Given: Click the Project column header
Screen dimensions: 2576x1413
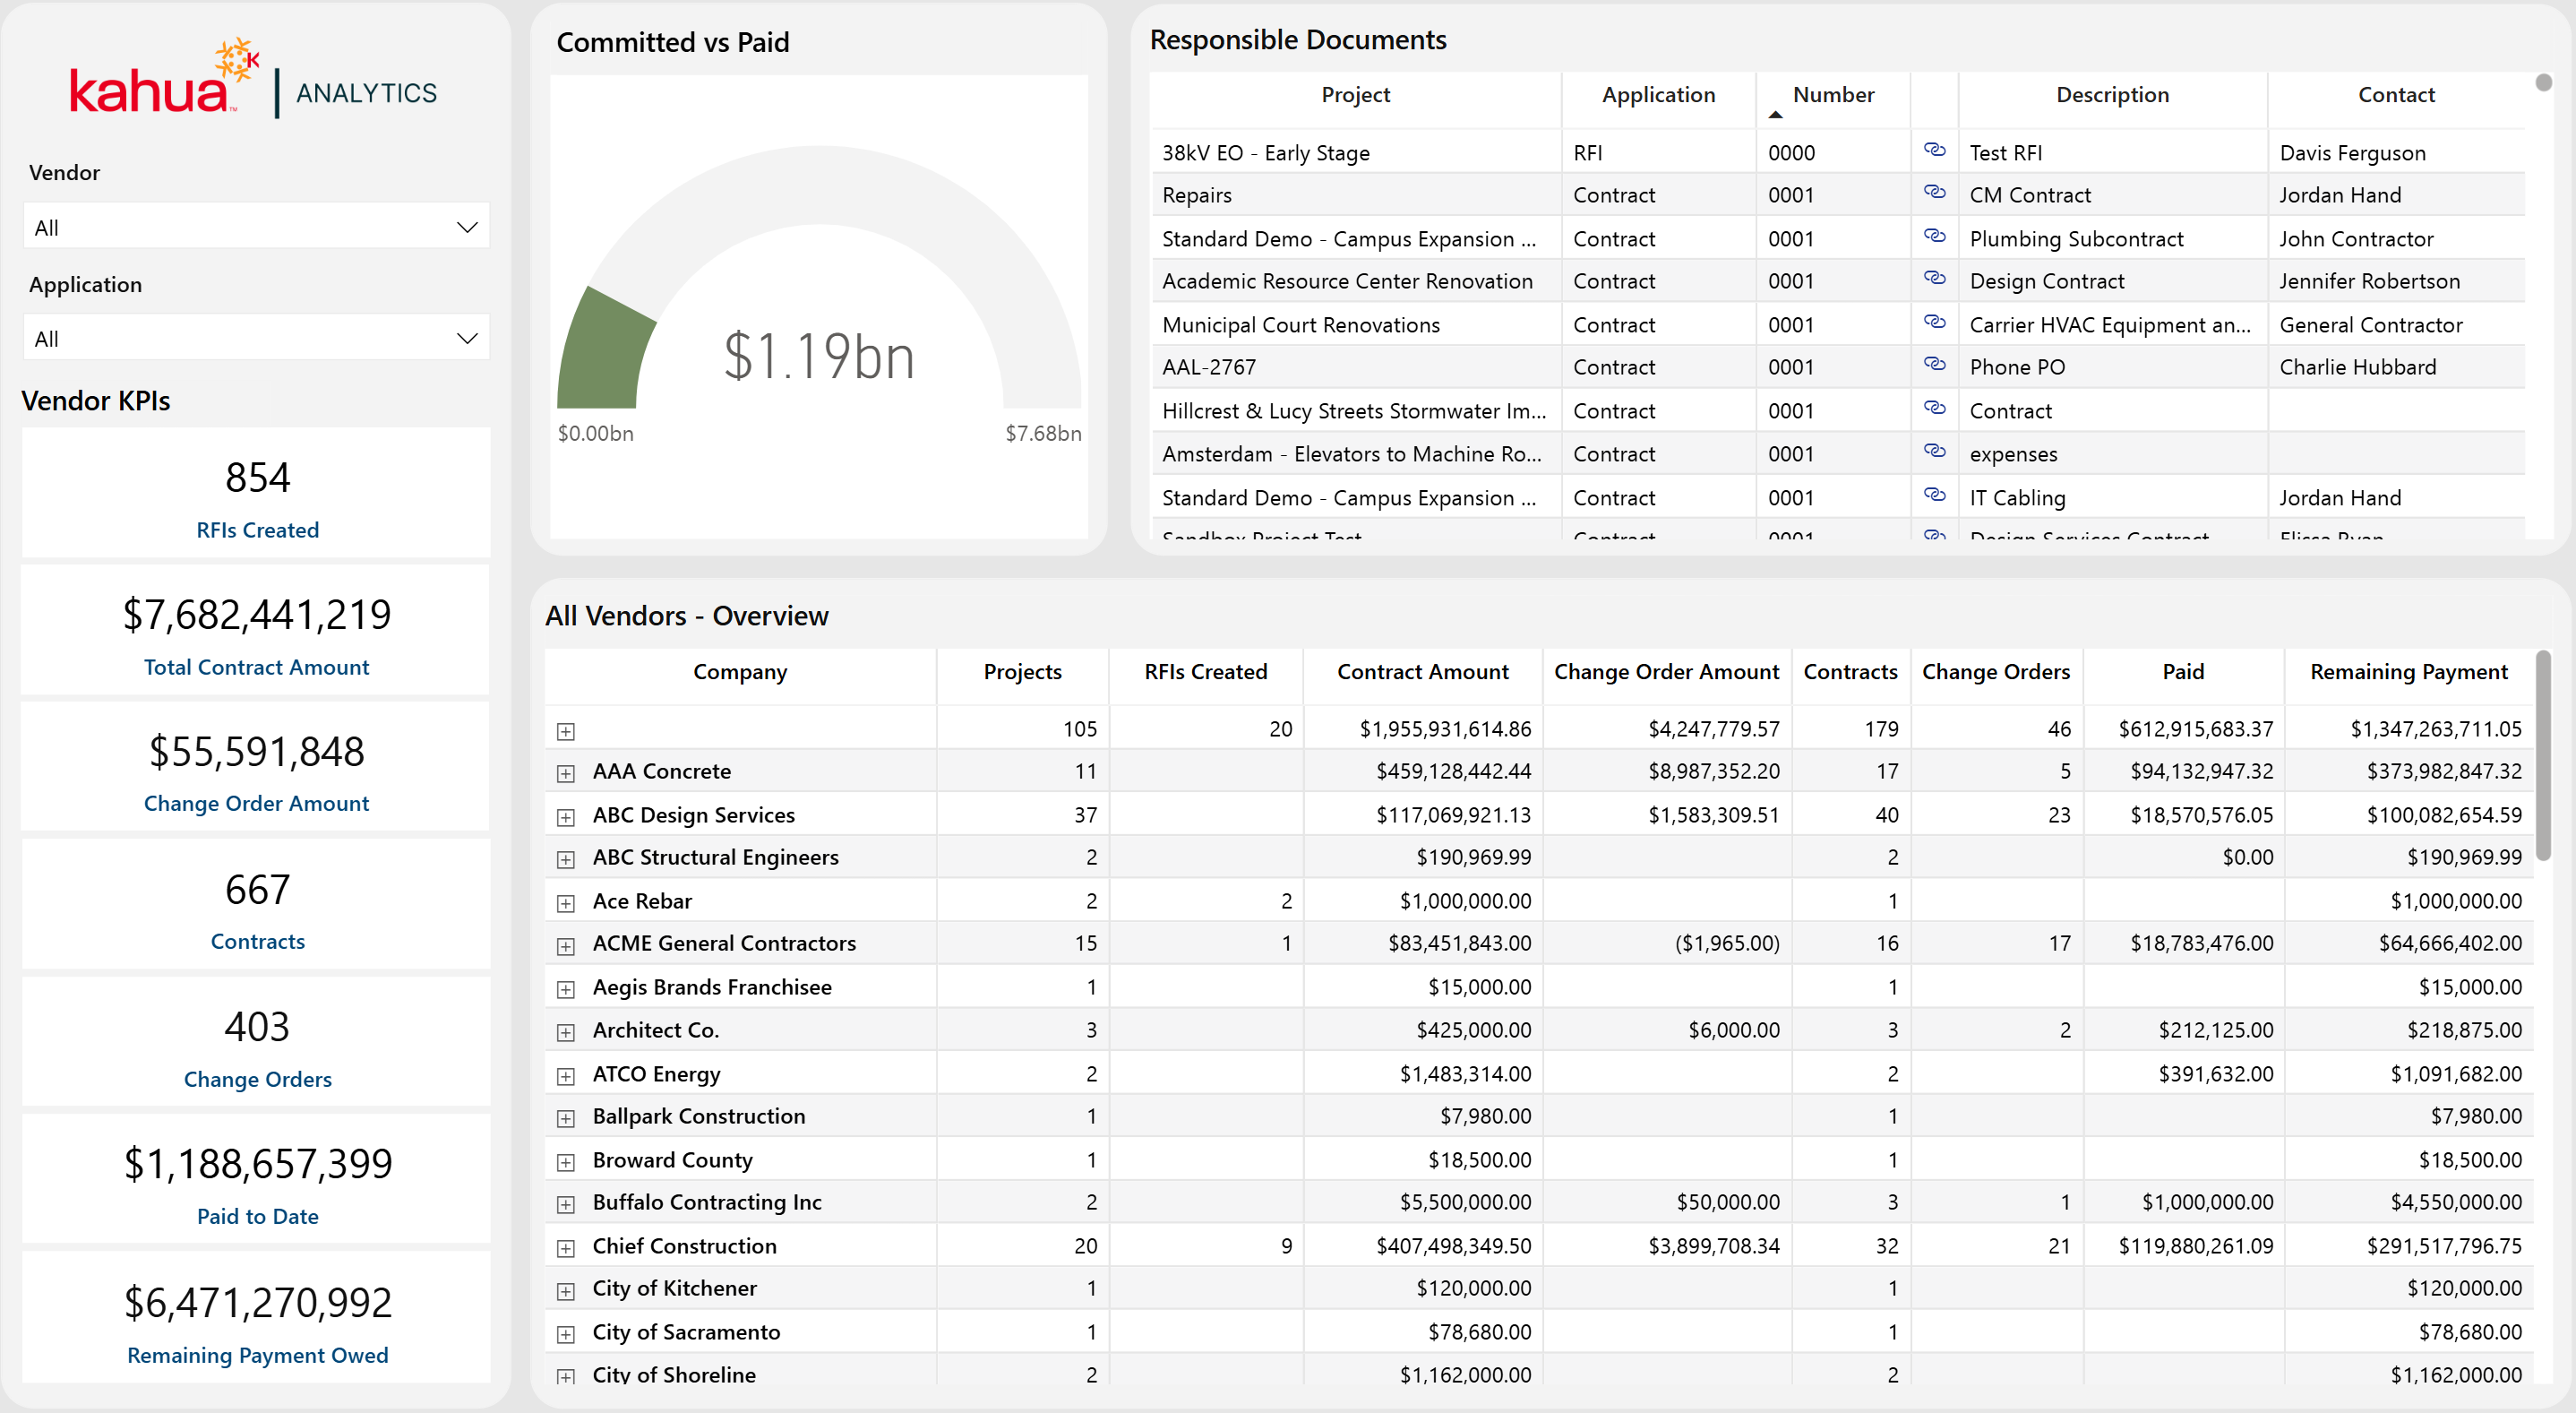Looking at the screenshot, I should tap(1355, 95).
